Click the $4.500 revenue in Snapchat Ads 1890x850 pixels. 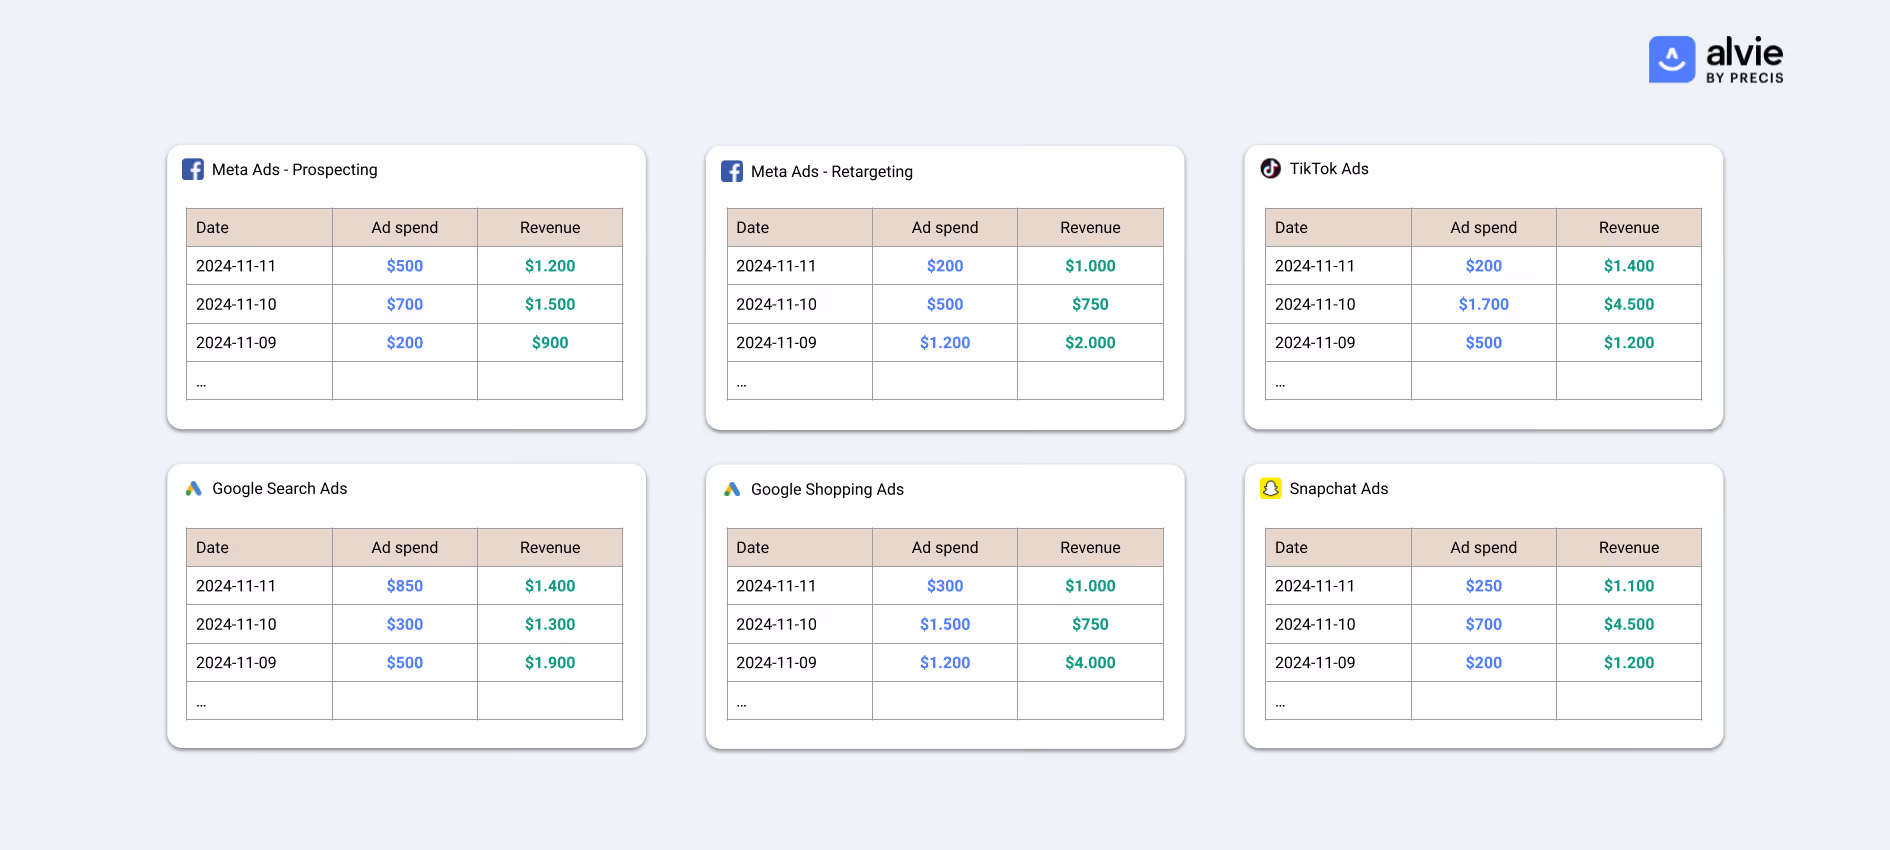click(x=1629, y=625)
